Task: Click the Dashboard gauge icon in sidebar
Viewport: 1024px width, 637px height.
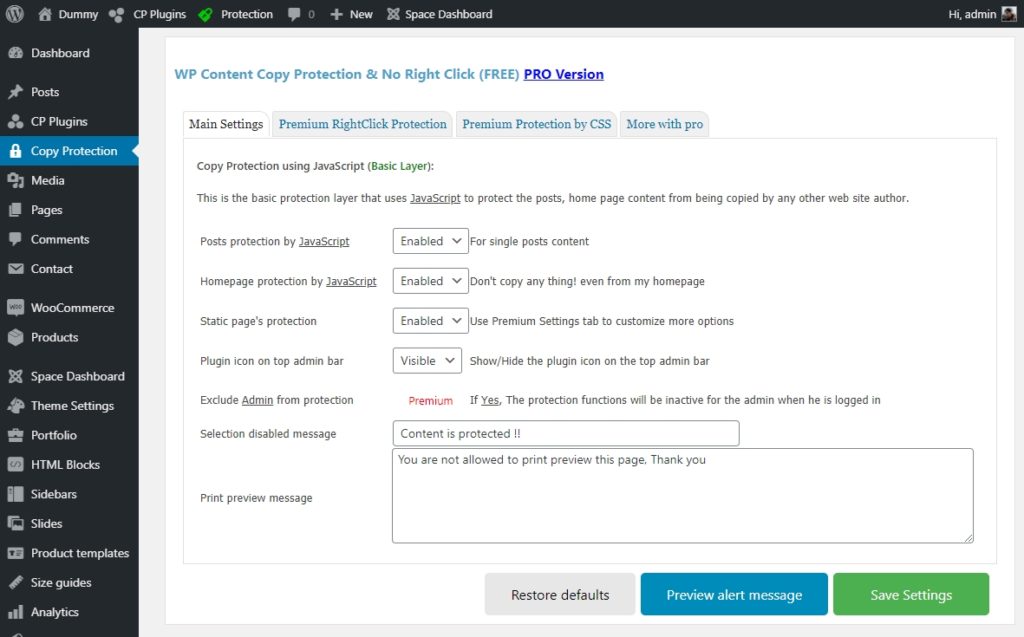Action: coord(16,53)
